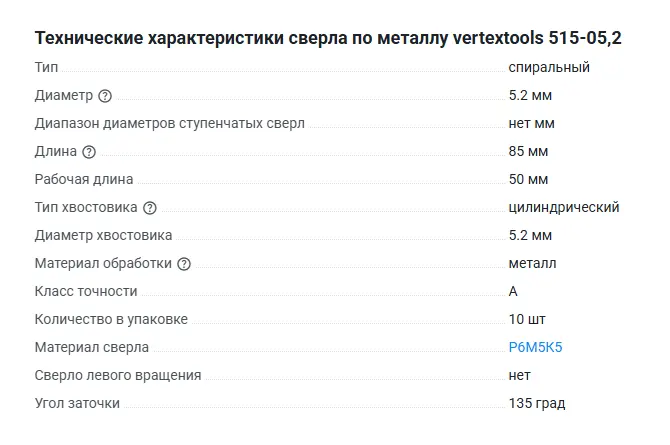Image resolution: width=670 pixels, height=445 pixels.
Task: Select the Диаметр хвостовика label
Action: point(103,235)
